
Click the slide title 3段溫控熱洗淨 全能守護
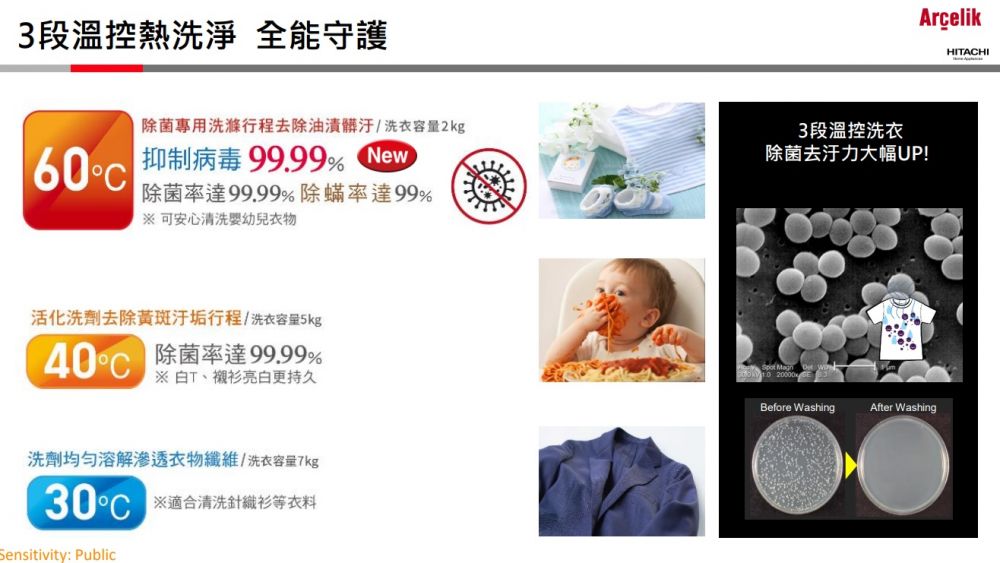(x=202, y=36)
